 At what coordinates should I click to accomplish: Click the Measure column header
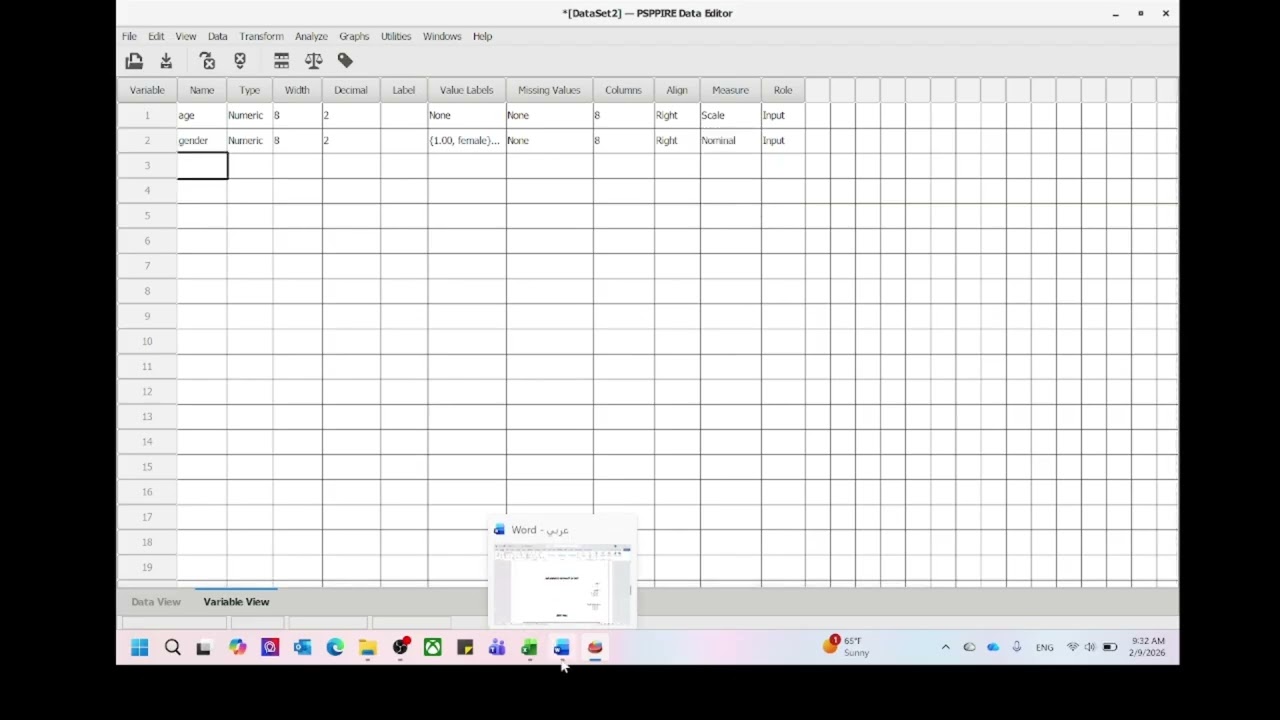pyautogui.click(x=730, y=90)
